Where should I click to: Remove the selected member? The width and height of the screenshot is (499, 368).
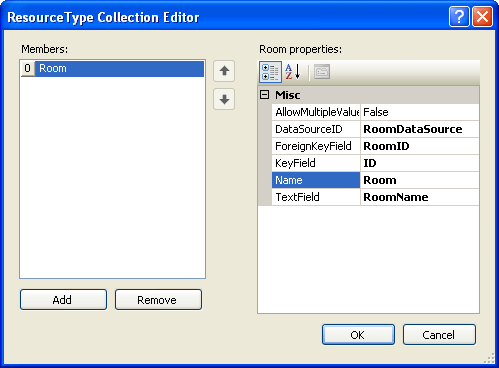tap(158, 300)
